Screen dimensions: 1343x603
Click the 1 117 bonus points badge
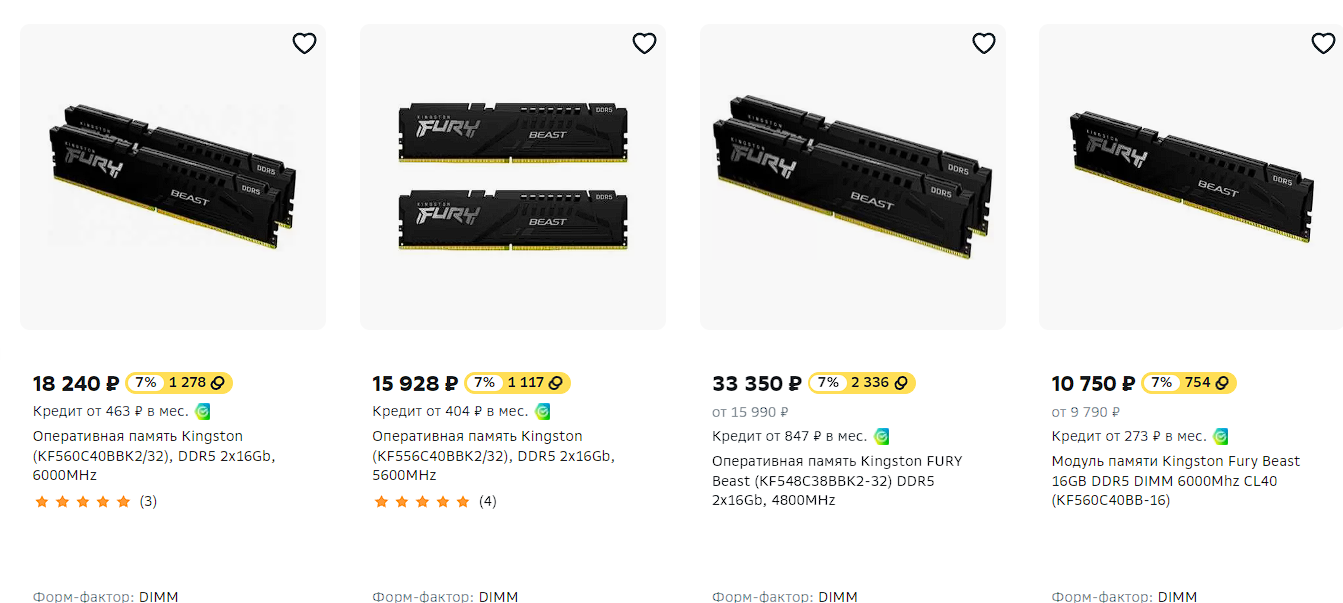[x=518, y=383]
